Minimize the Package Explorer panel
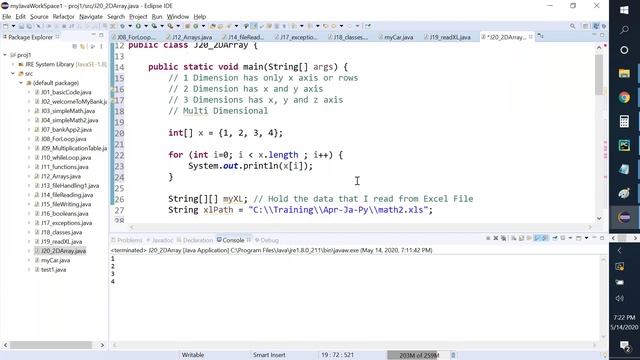 point(93,35)
